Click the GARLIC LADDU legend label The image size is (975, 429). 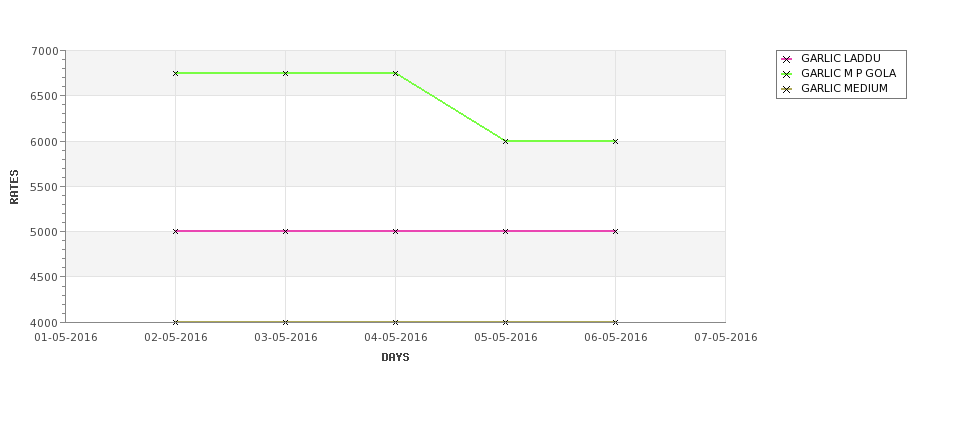pos(841,58)
